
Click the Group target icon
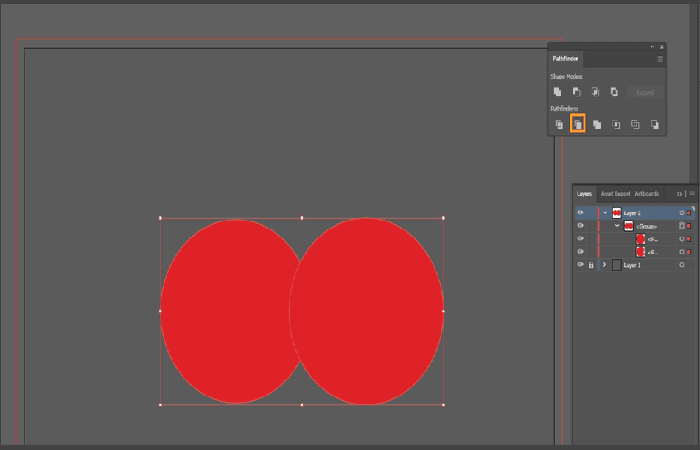tap(682, 226)
